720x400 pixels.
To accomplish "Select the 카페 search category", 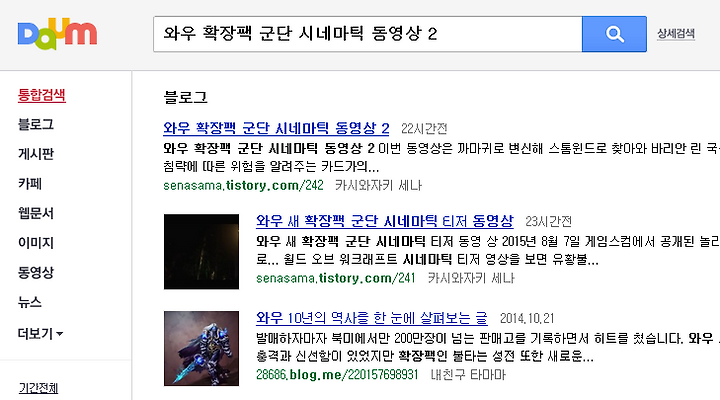I will [x=30, y=184].
